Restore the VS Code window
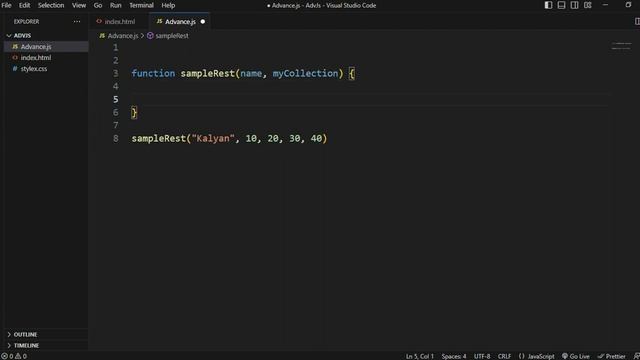 coord(628,5)
